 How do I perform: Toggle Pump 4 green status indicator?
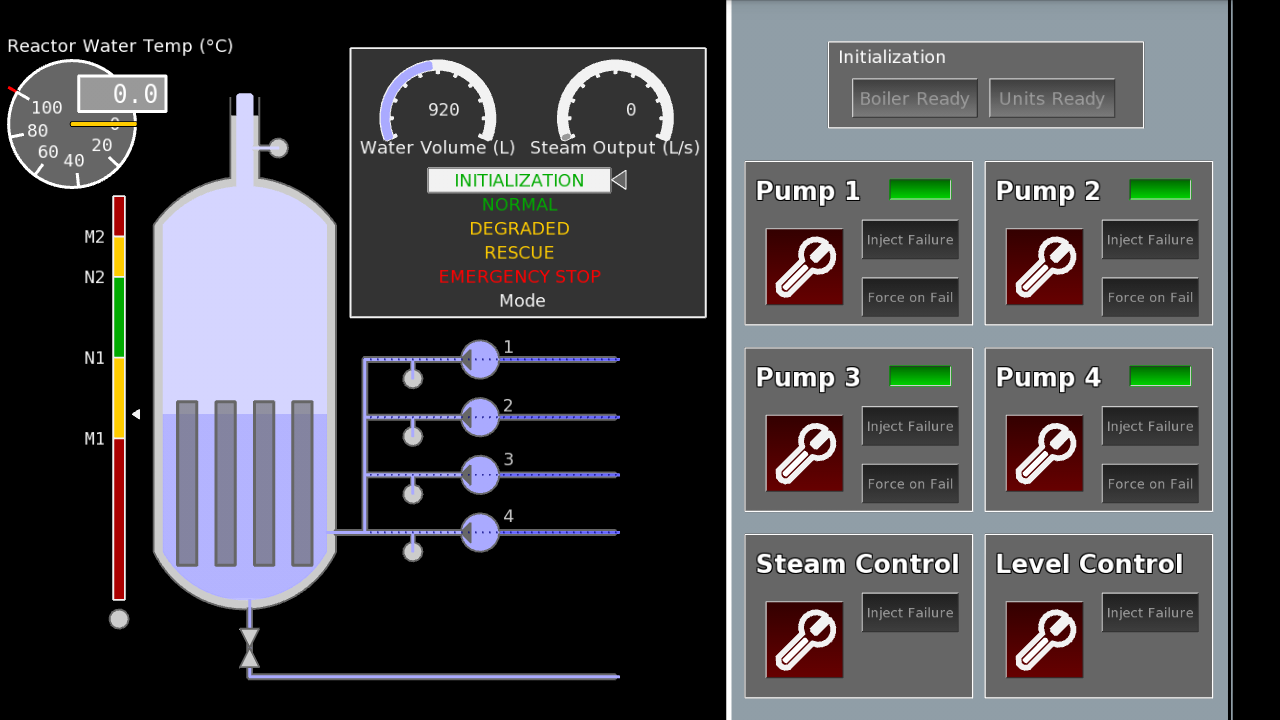coord(1160,377)
